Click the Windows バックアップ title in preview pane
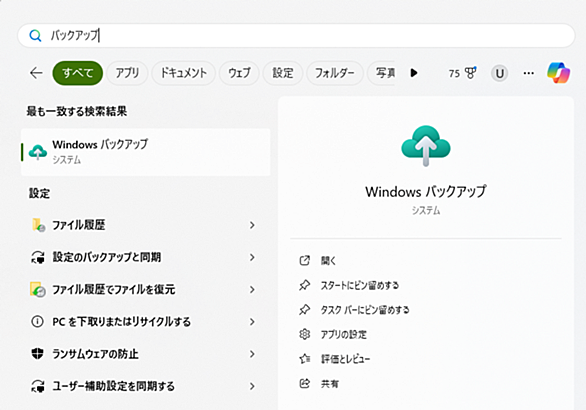The height and width of the screenshot is (410, 586). click(x=426, y=192)
